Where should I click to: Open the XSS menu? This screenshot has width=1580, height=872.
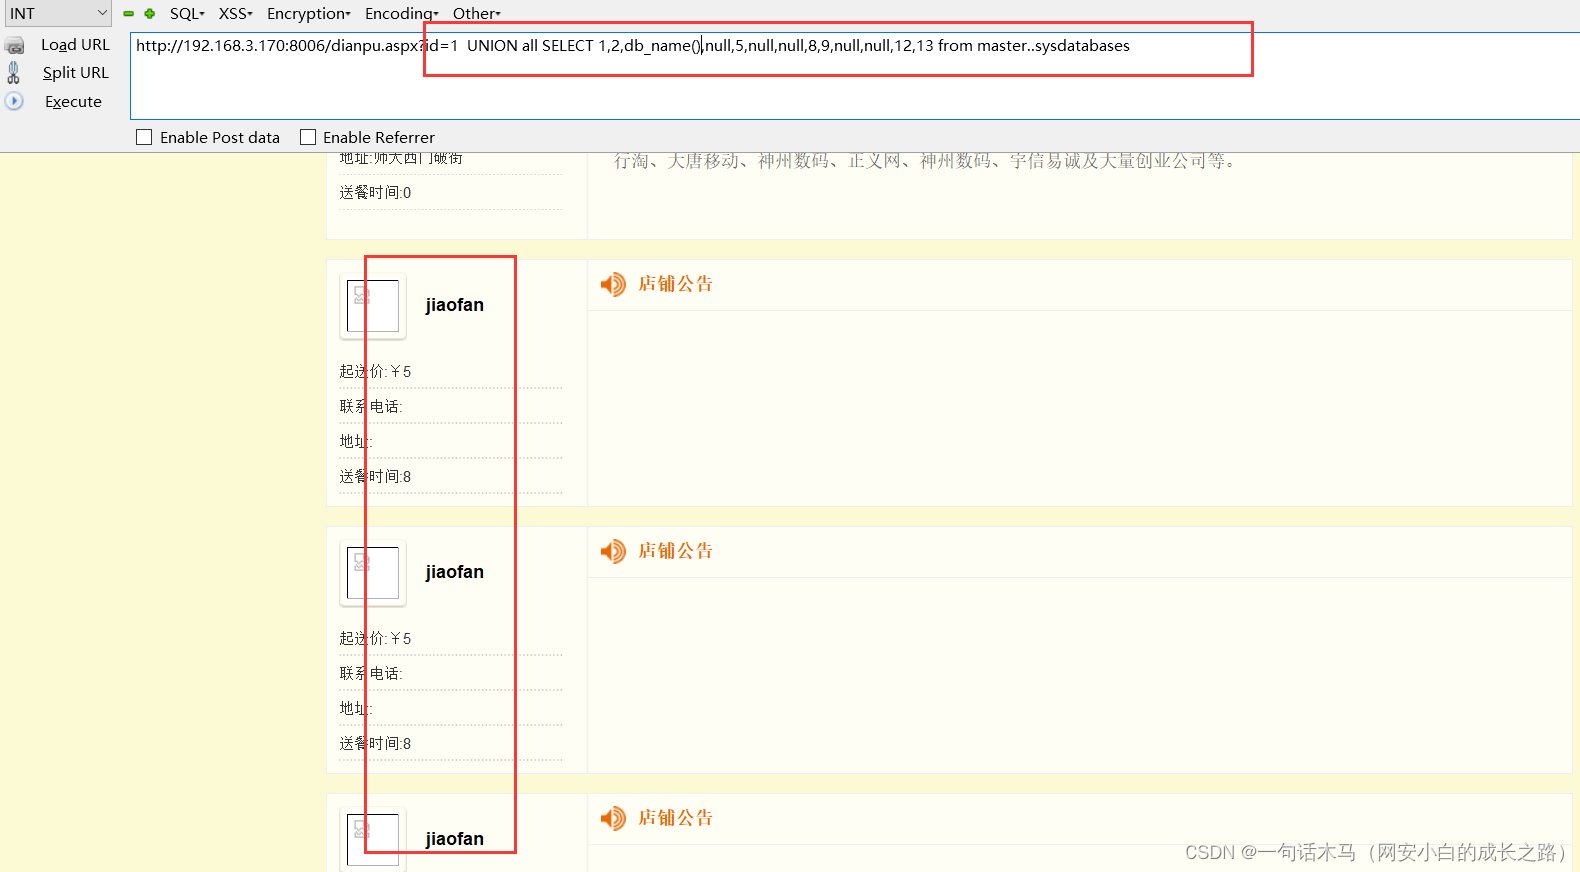pos(236,14)
